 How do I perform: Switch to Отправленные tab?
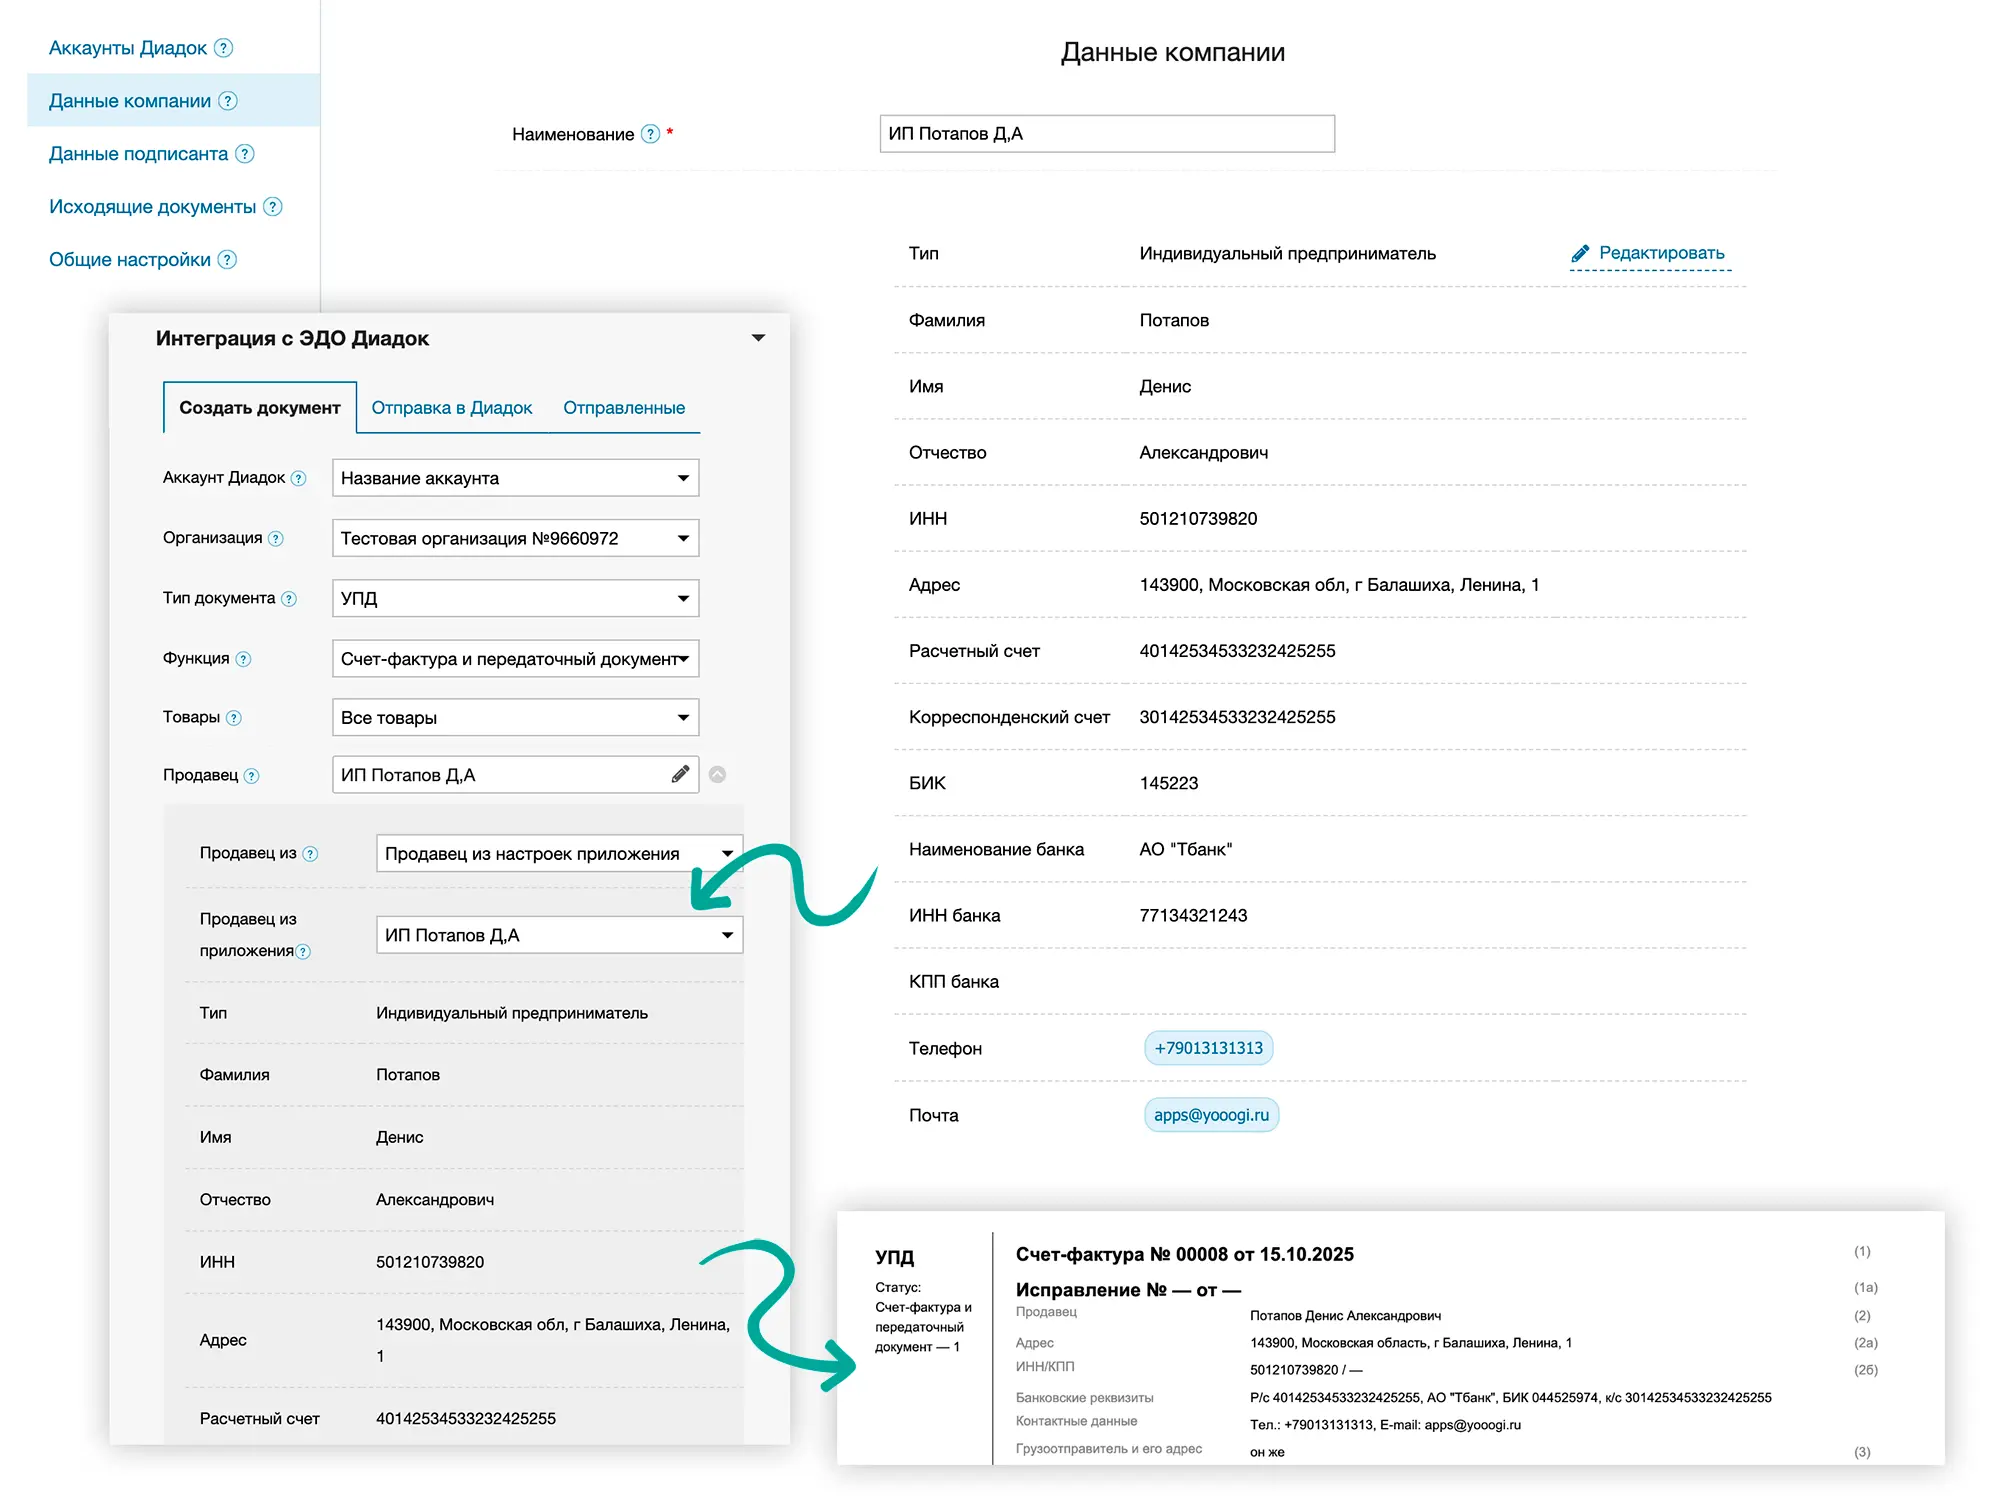[x=623, y=408]
